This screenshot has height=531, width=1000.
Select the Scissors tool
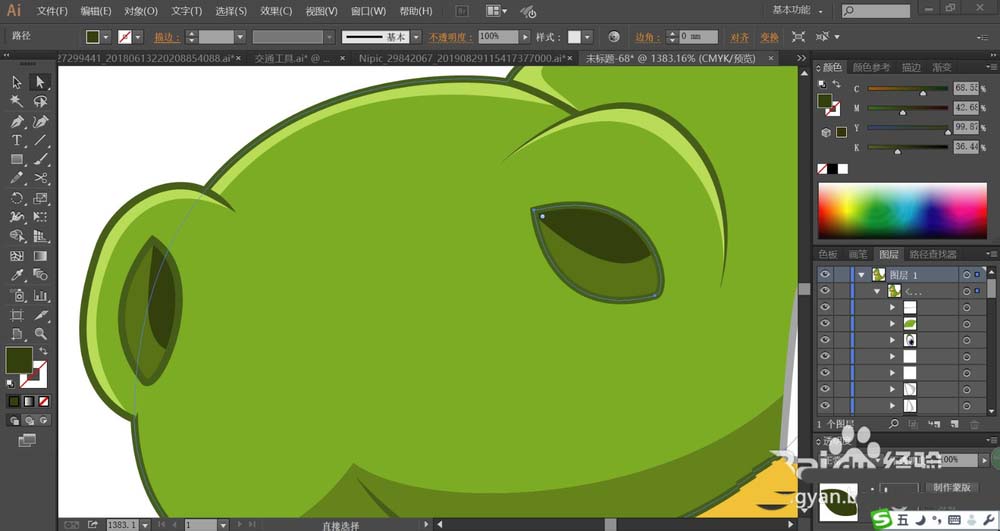[40, 178]
